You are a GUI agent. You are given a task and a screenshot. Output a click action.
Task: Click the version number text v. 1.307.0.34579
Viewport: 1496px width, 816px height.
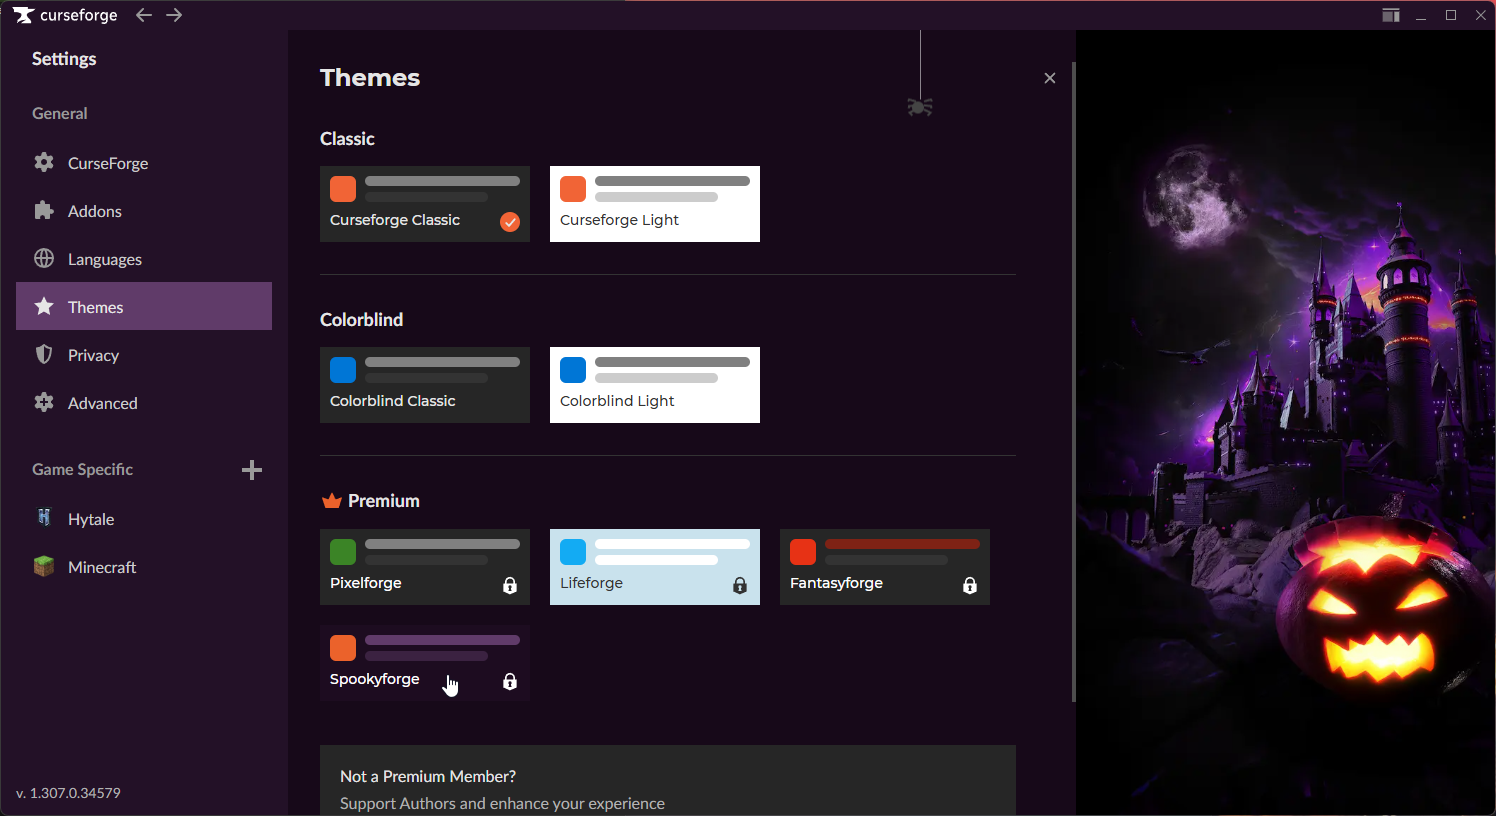tap(69, 793)
